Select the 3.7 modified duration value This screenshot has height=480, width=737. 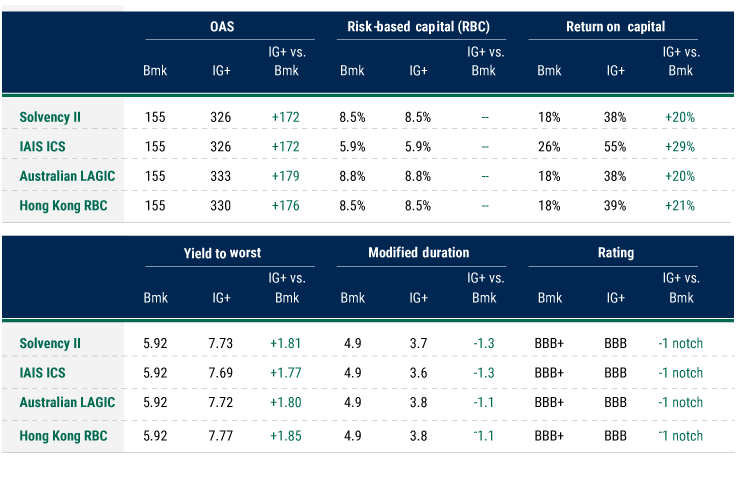tap(418, 343)
